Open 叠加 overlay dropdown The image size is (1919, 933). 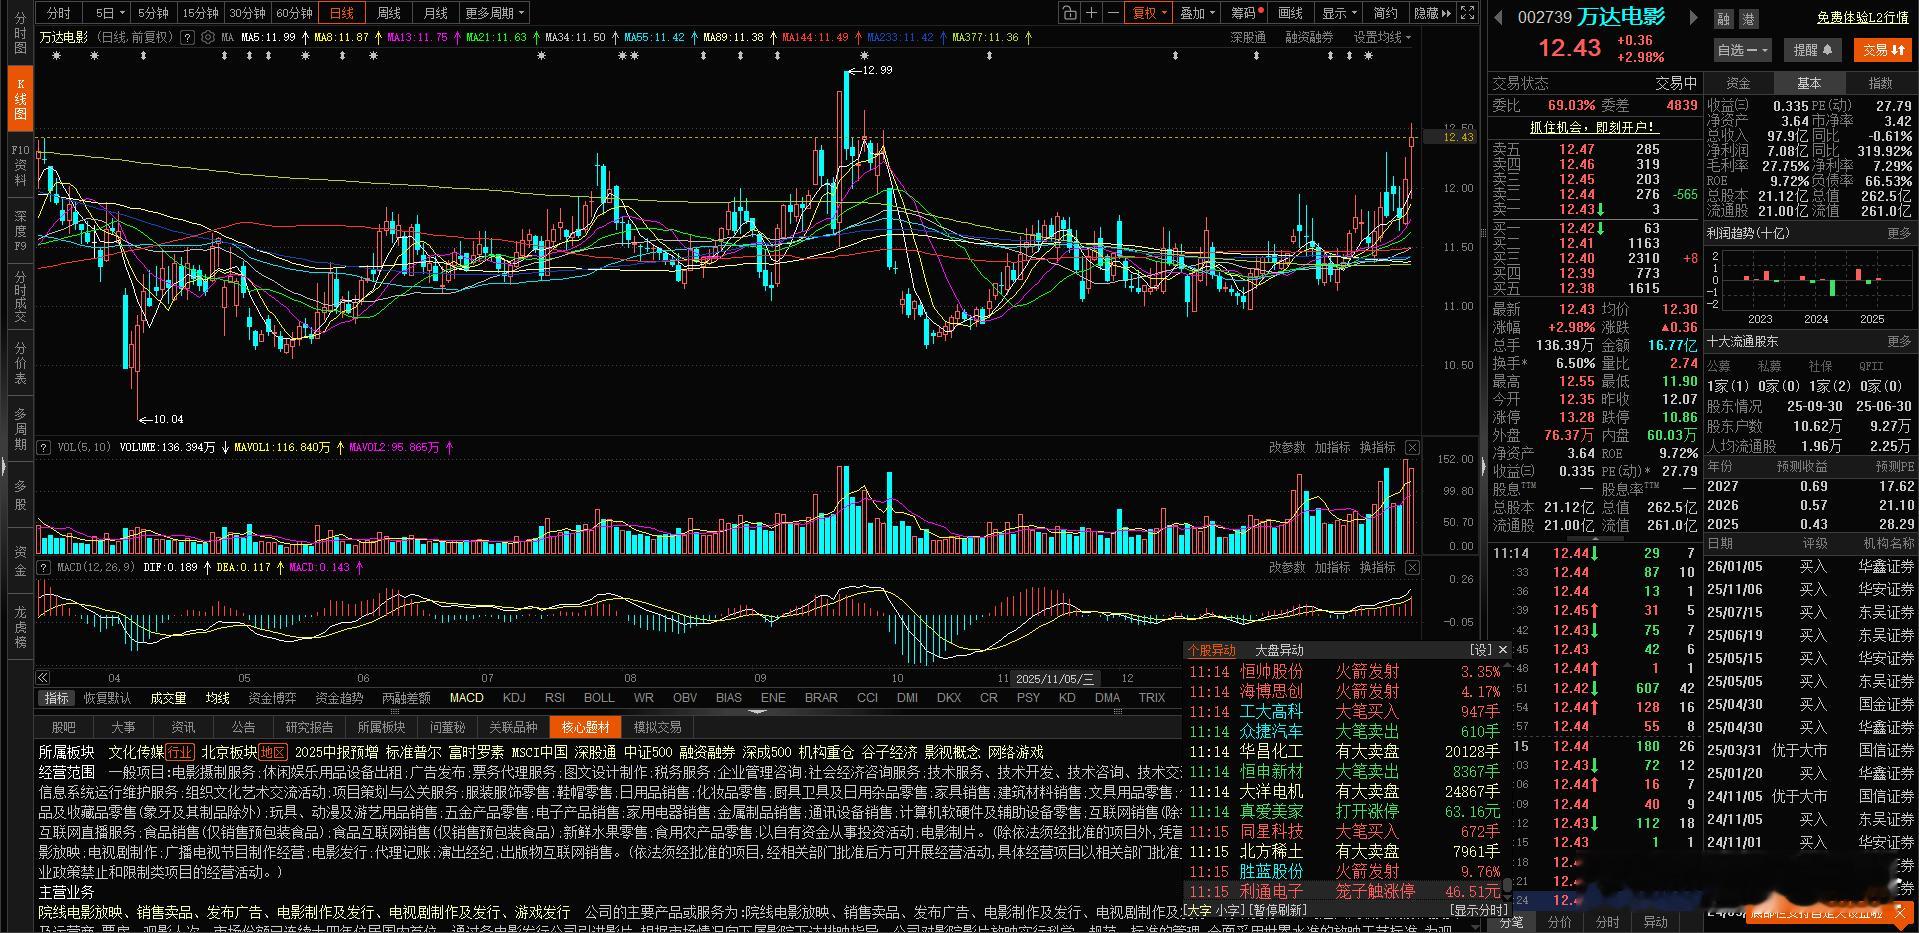[1197, 13]
